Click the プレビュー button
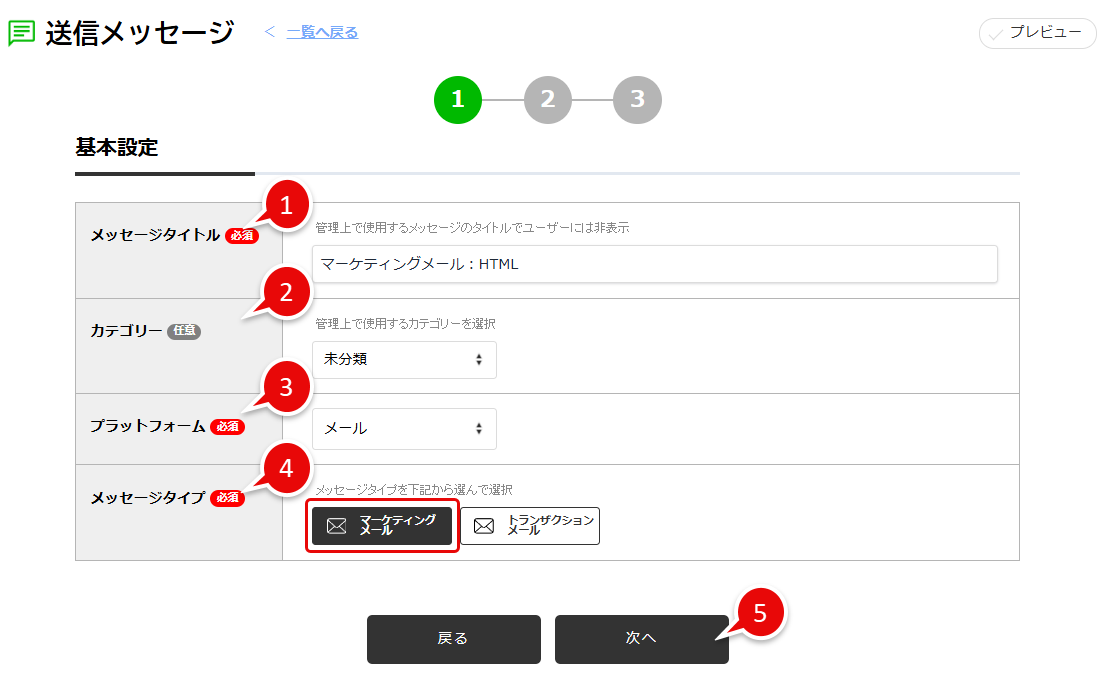The height and width of the screenshot is (691, 1101). 1037,33
